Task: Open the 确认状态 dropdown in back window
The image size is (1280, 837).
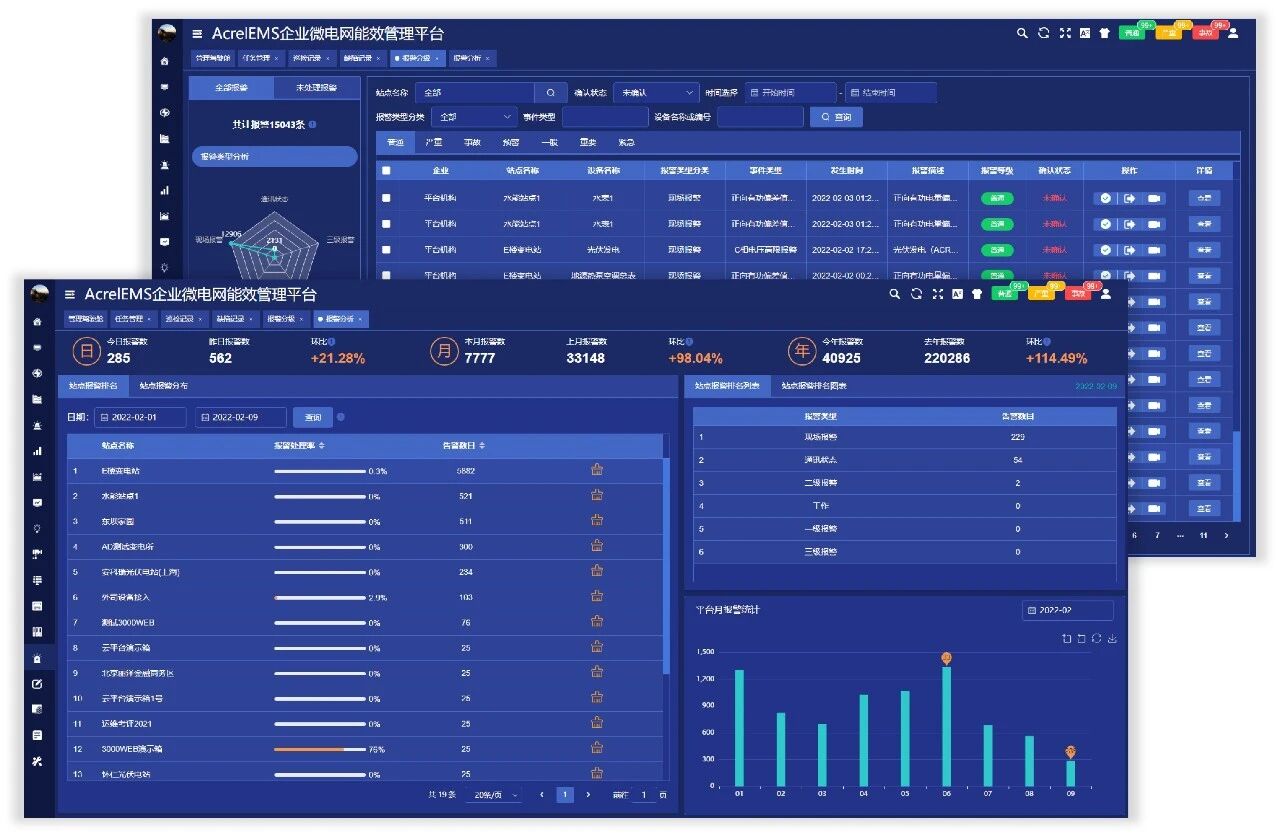Action: pos(655,93)
